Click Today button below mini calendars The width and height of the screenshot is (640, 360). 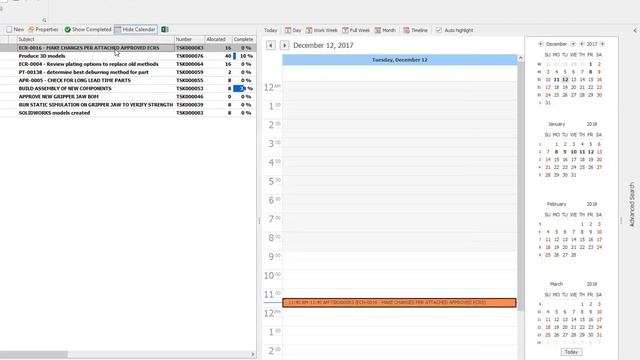571,352
